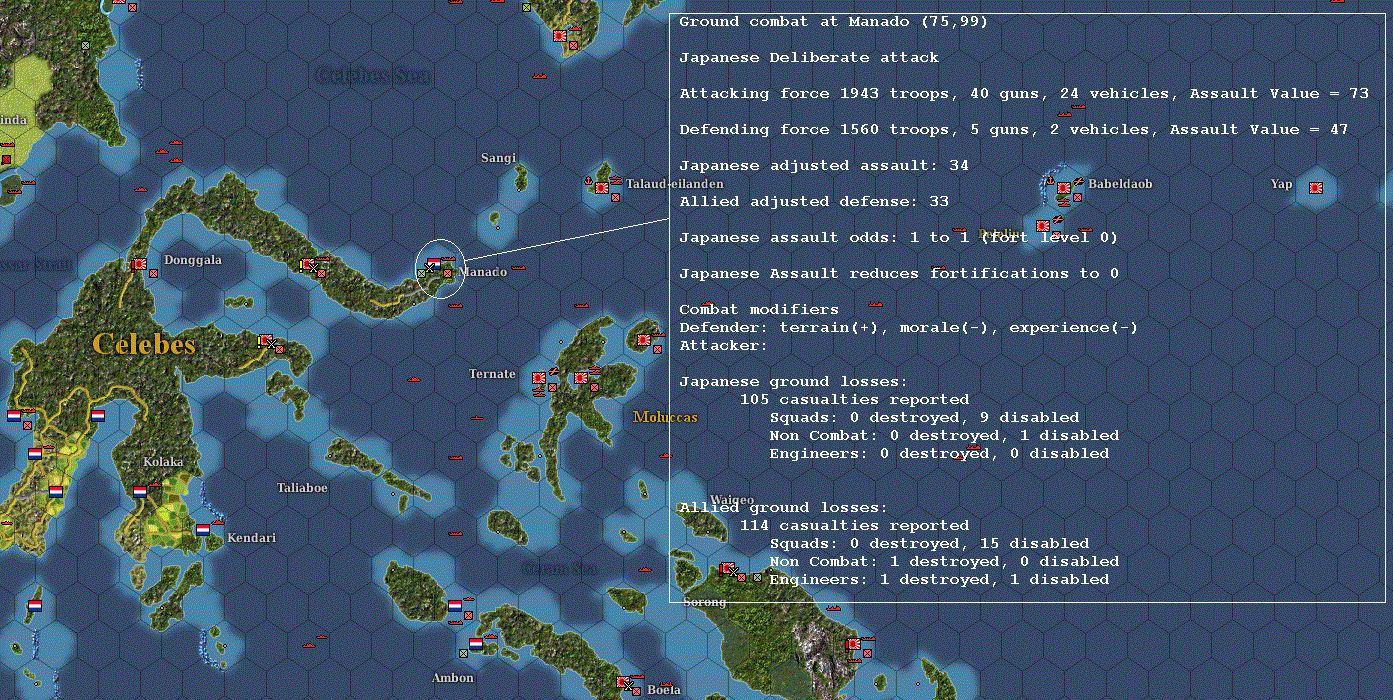
Task: Click the red enemy unit square beside Donggala flag
Action: click(x=153, y=272)
